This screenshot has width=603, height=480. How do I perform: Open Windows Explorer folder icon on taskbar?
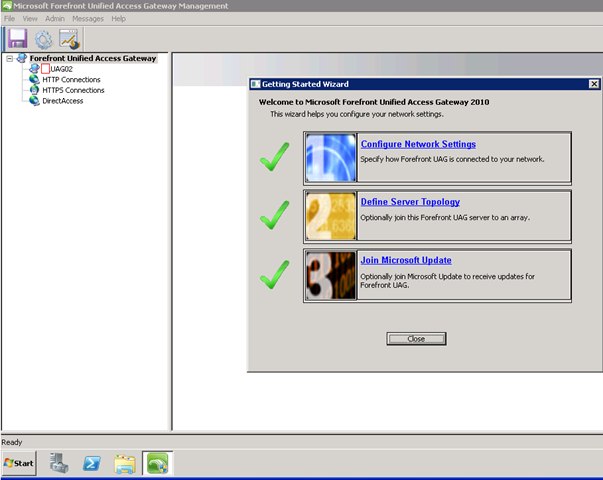[125, 463]
